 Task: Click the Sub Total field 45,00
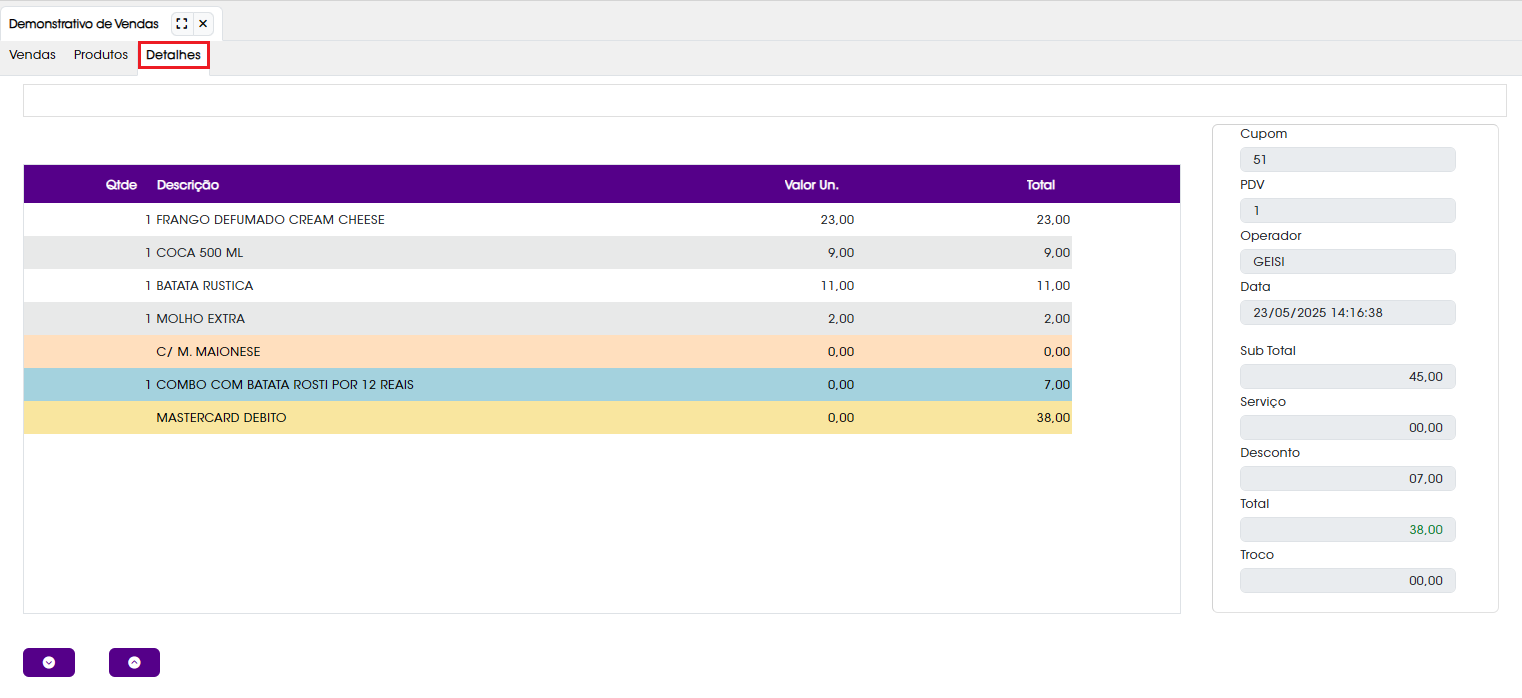(1347, 376)
